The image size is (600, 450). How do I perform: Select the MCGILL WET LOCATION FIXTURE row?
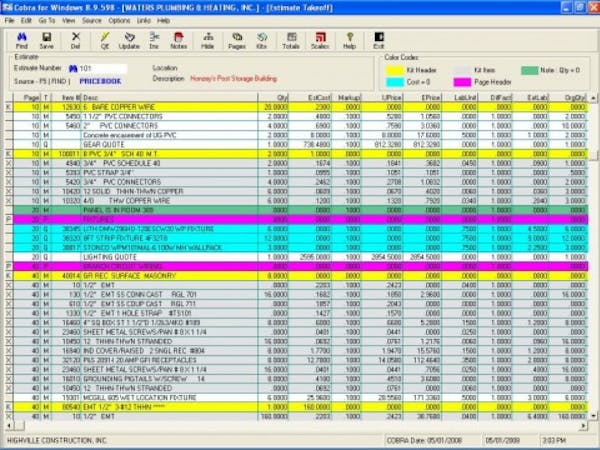click(x=301, y=398)
